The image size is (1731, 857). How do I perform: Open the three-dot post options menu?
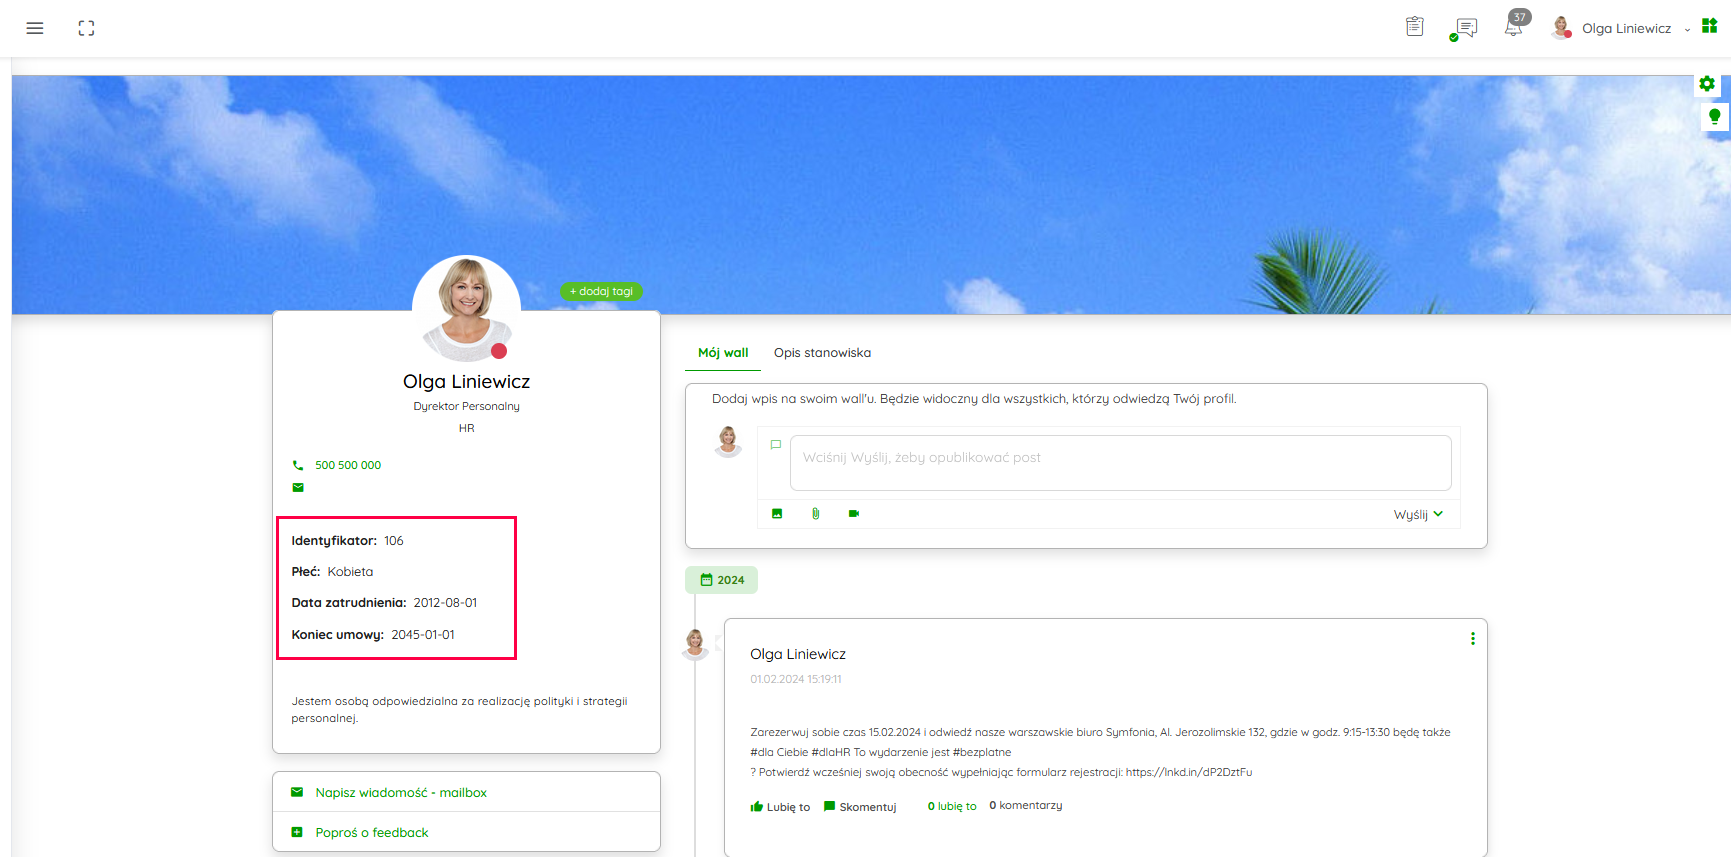coord(1472,639)
